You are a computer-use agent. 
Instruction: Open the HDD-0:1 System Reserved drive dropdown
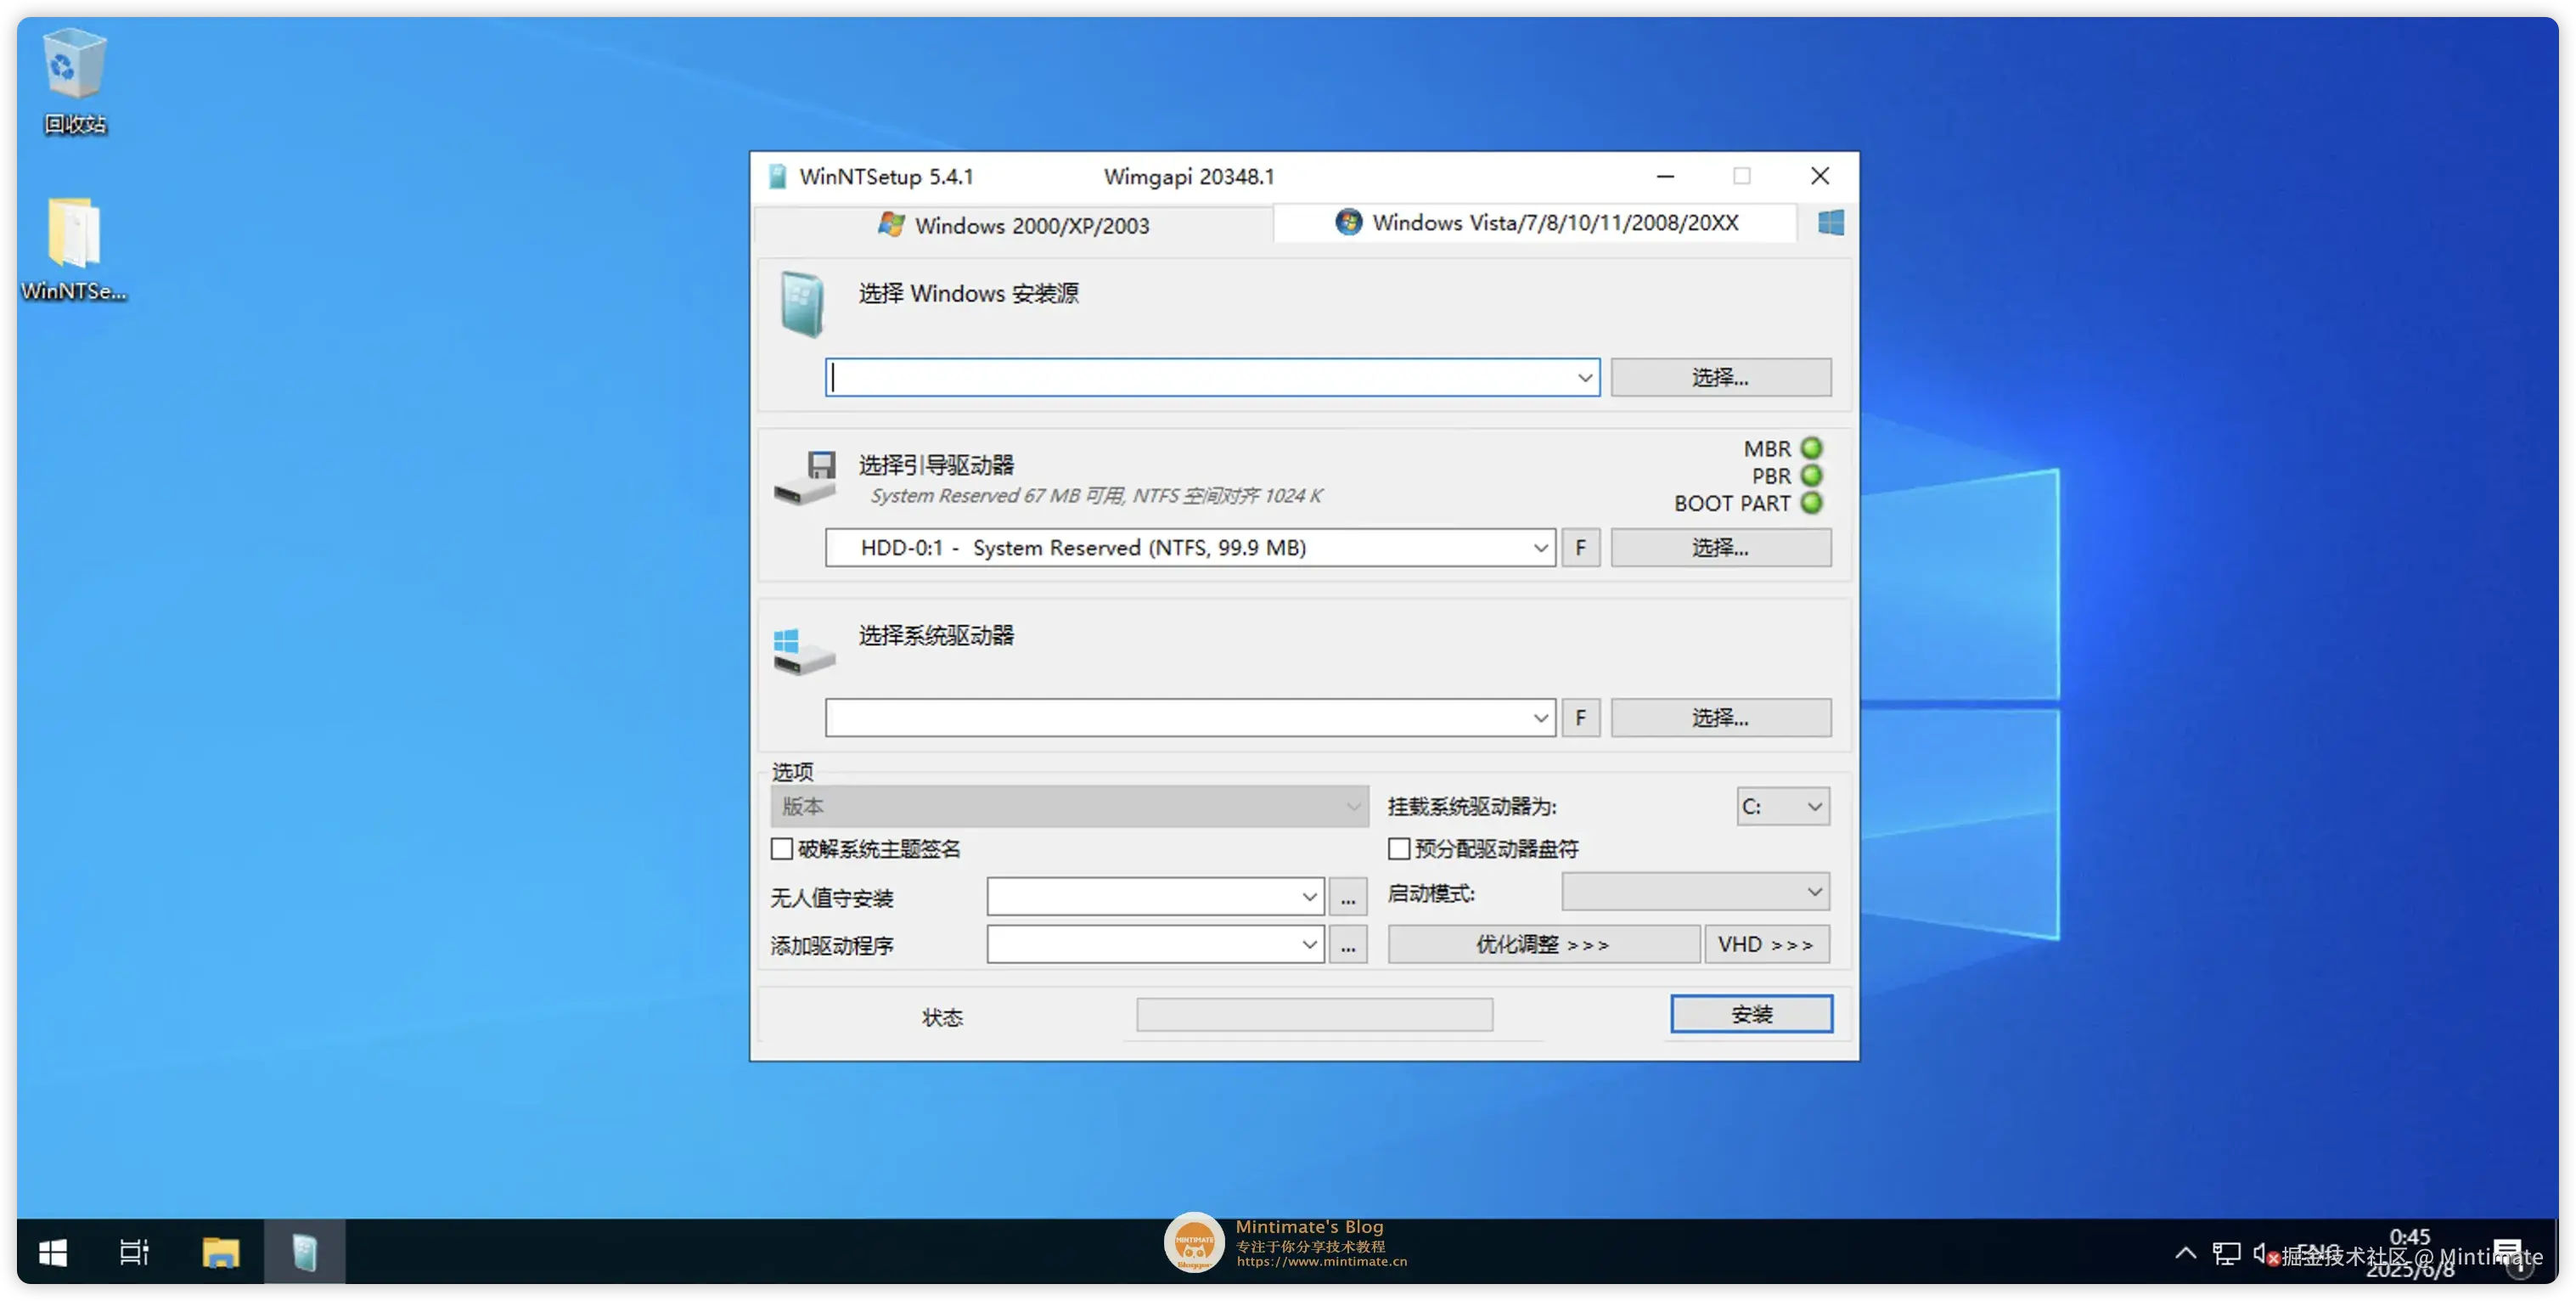1540,547
